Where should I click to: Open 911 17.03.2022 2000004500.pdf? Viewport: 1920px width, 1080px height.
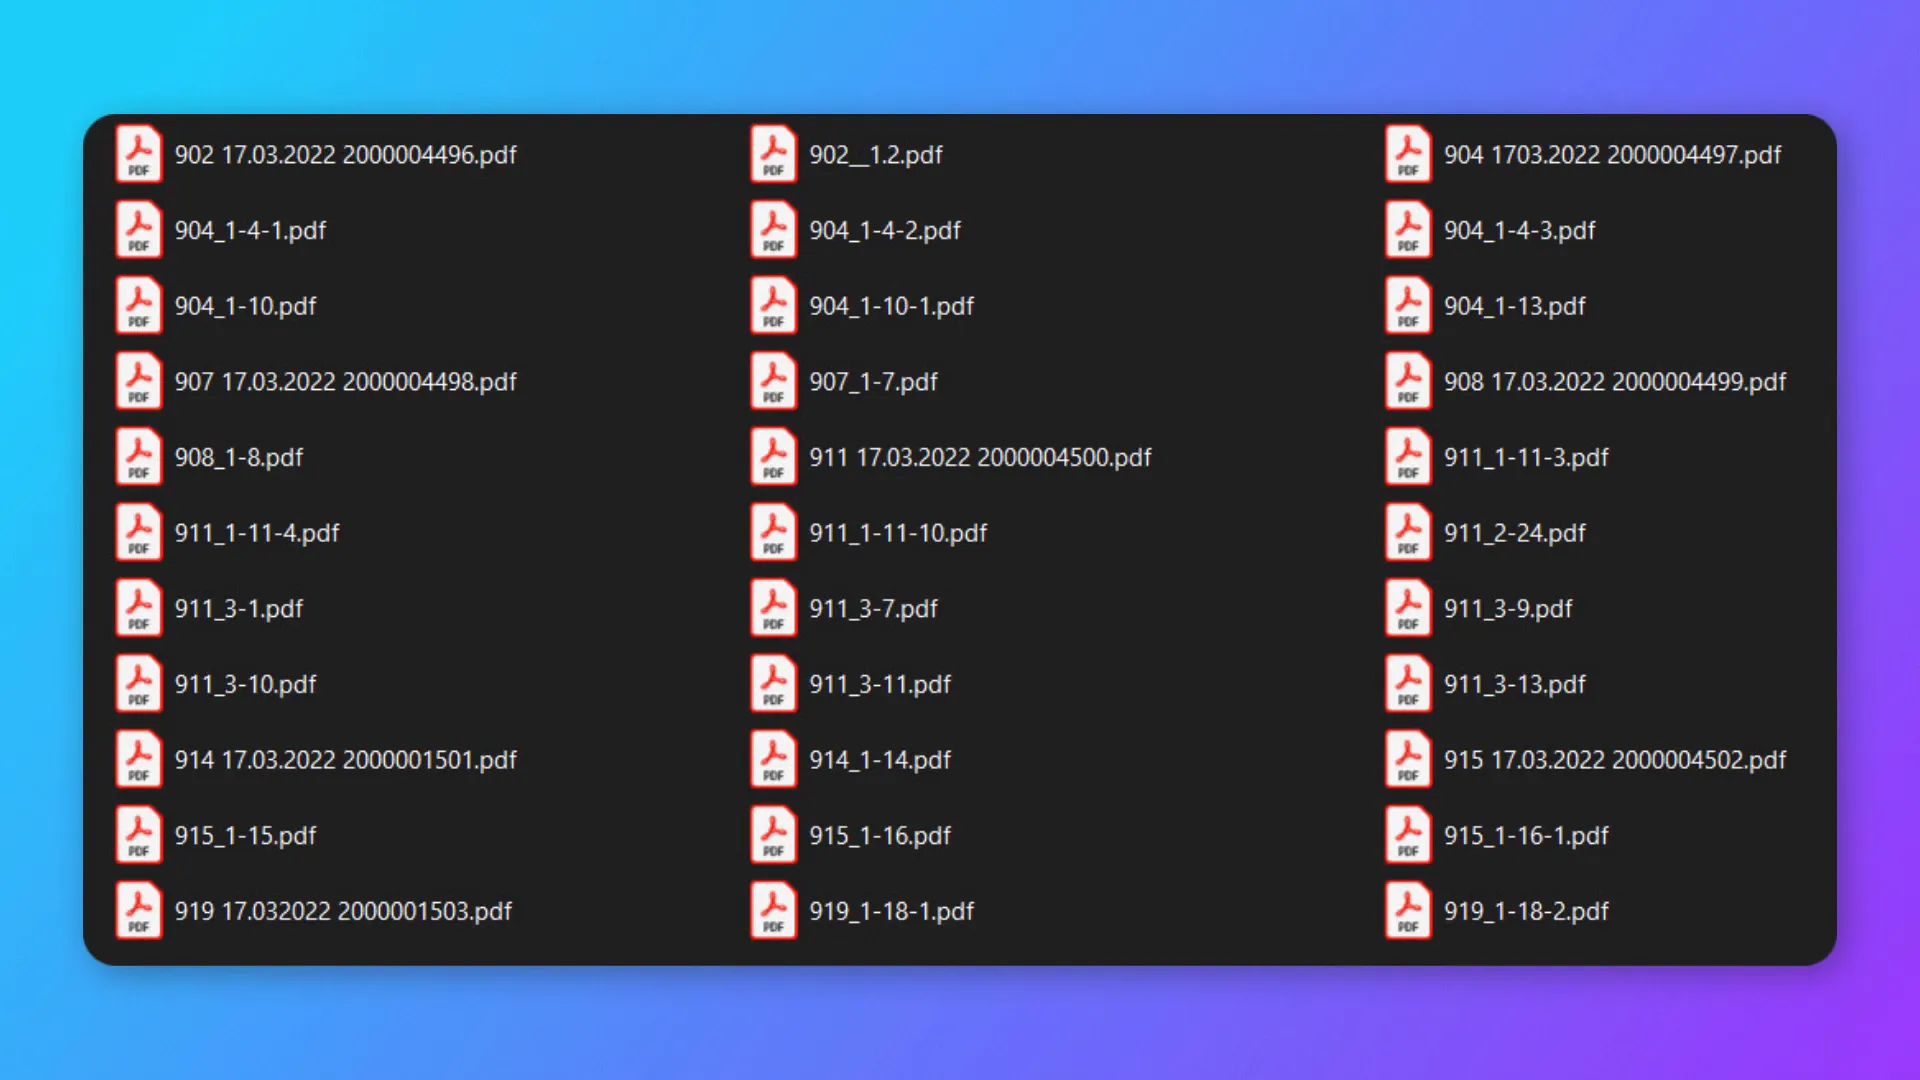click(x=980, y=456)
